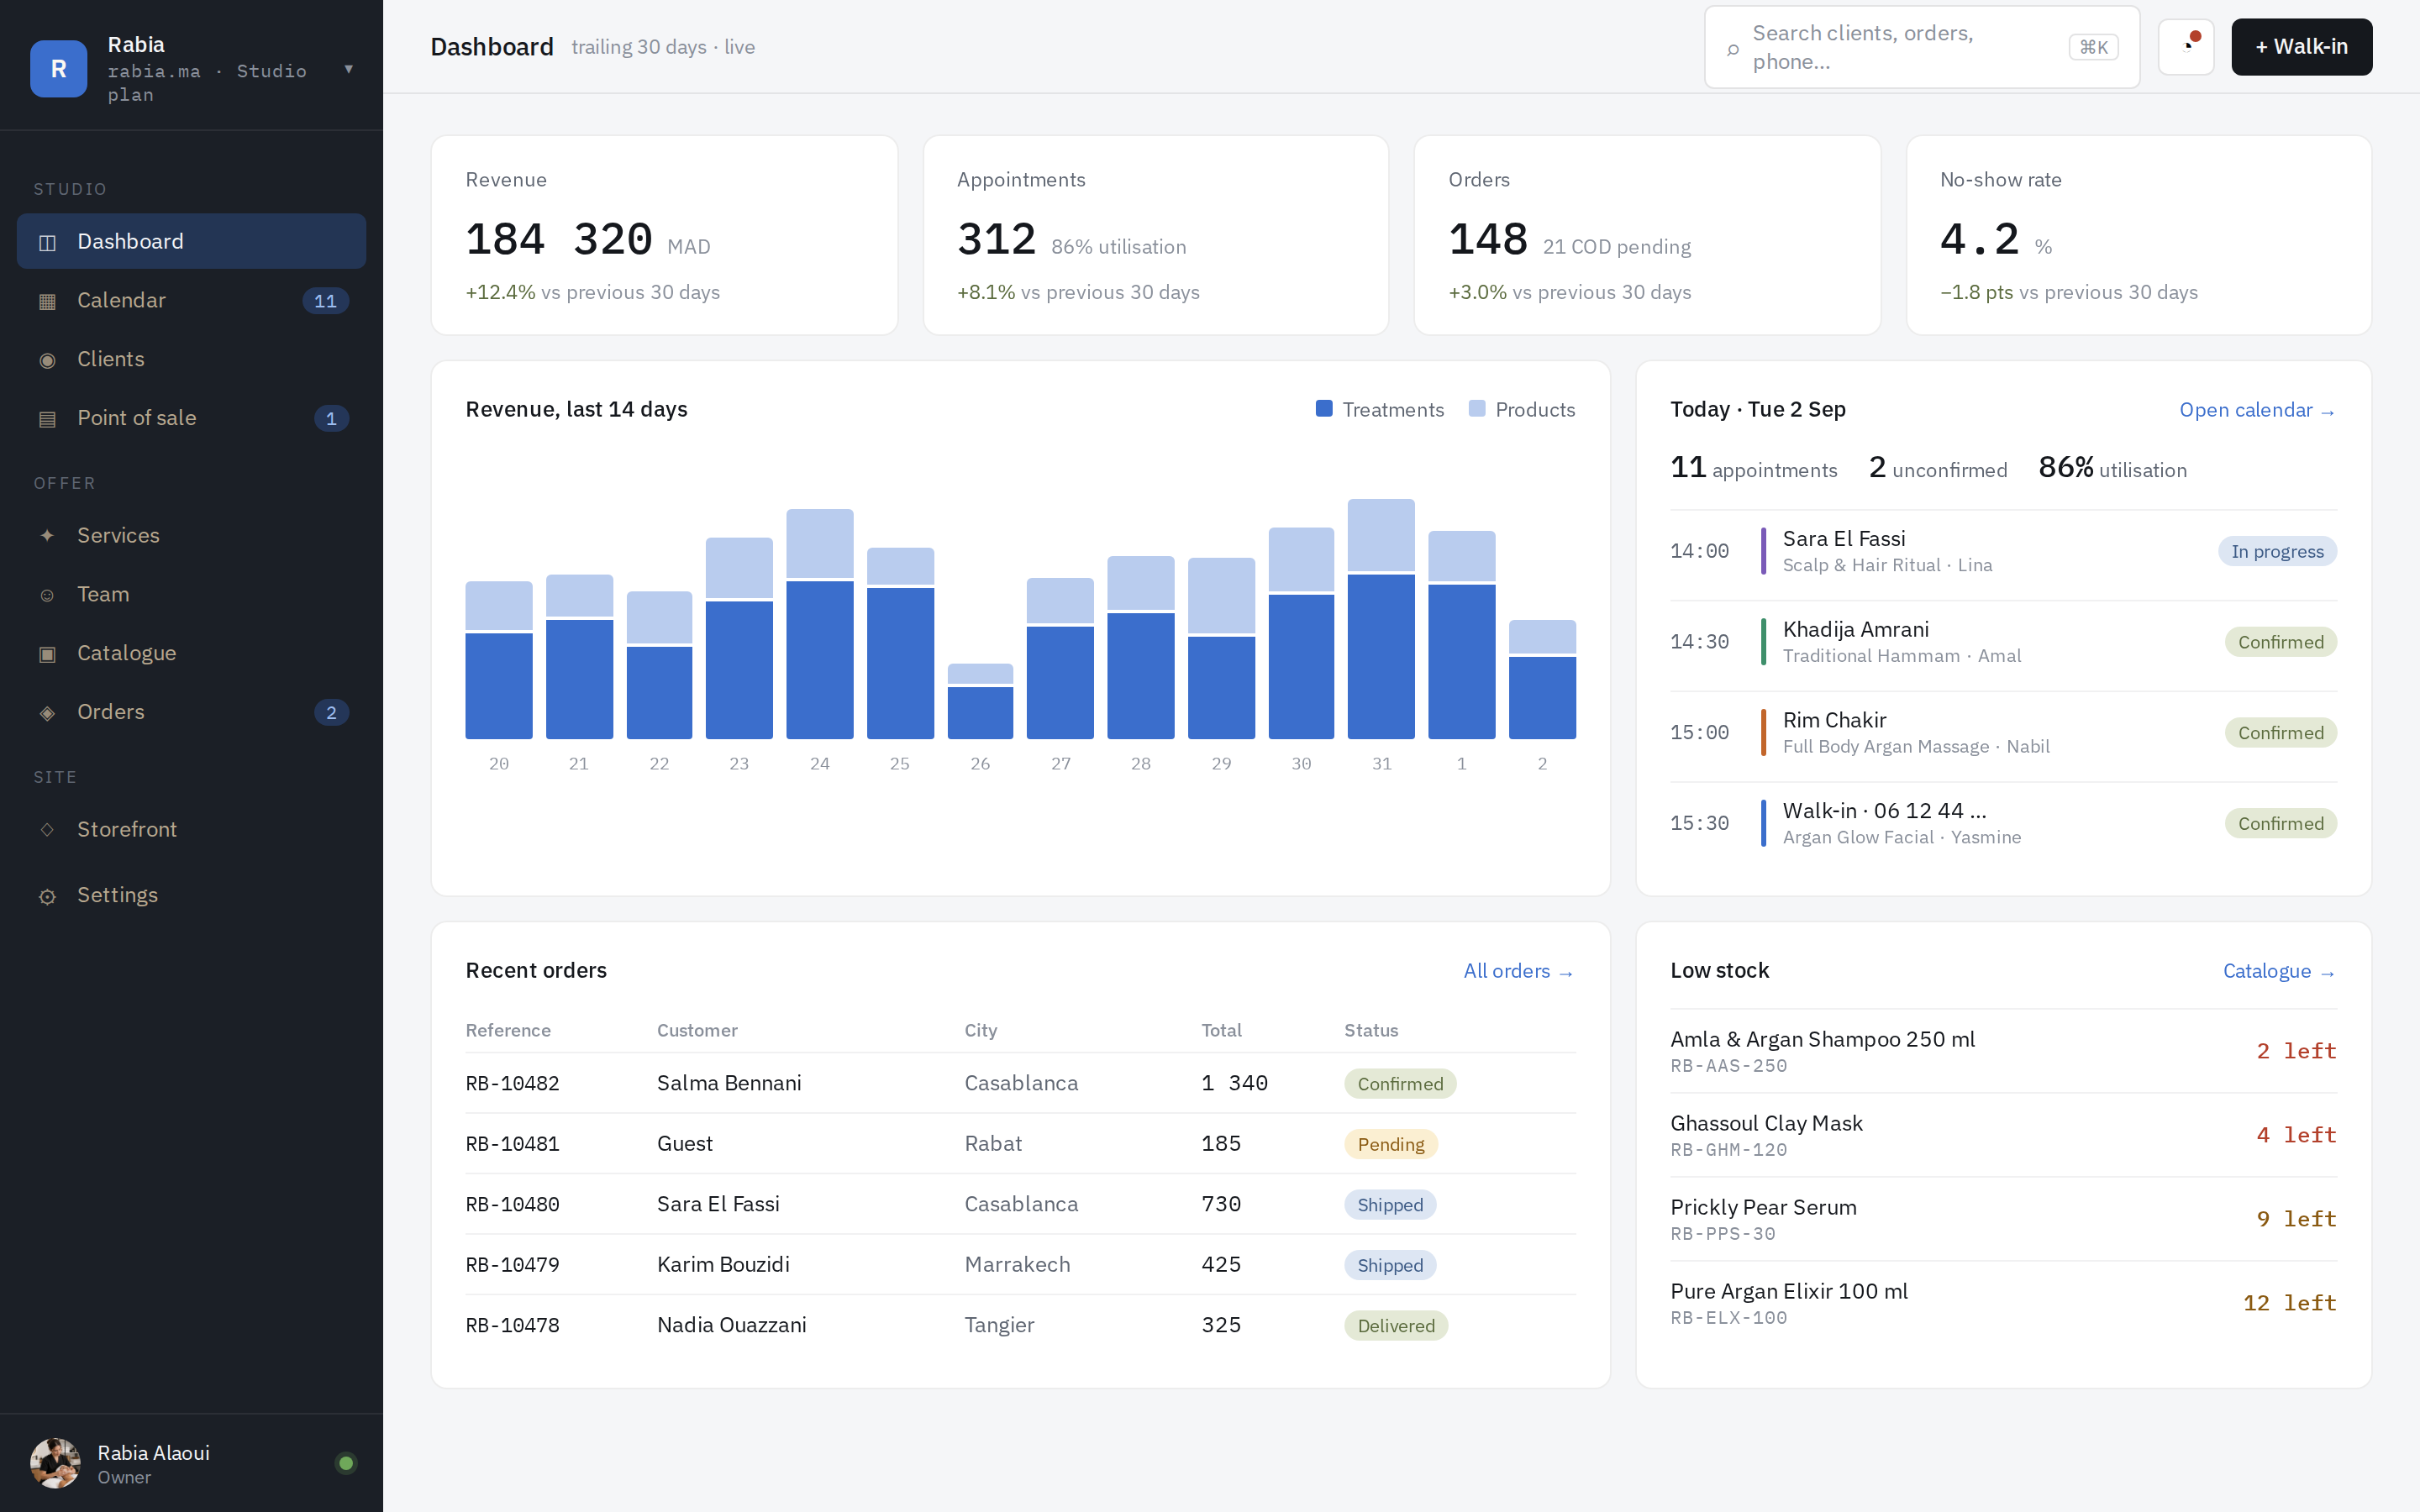Screen dimensions: 2420x1512
Task: Click Rabia Alaoui profile avatar
Action: point(55,1463)
